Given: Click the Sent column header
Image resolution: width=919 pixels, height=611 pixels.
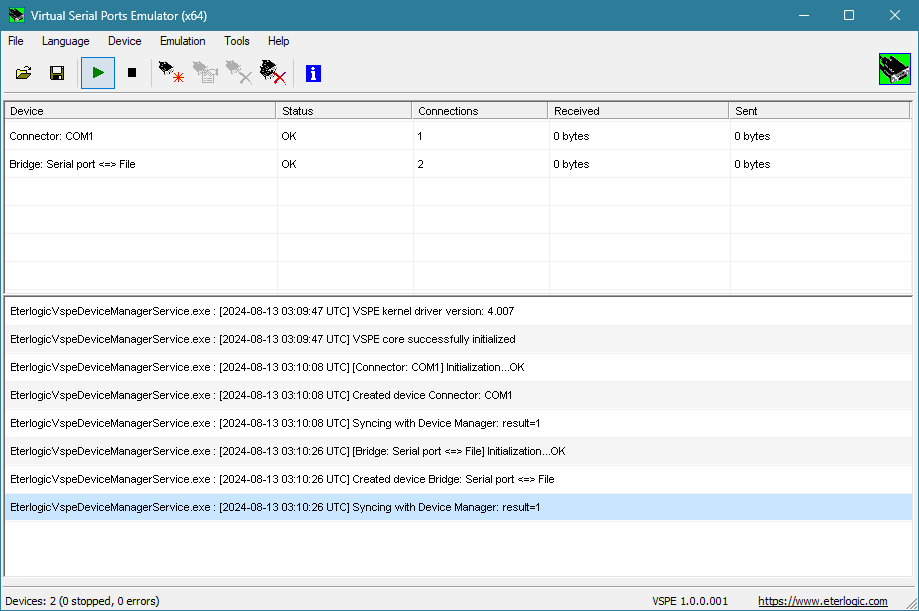Looking at the screenshot, I should click(819, 111).
